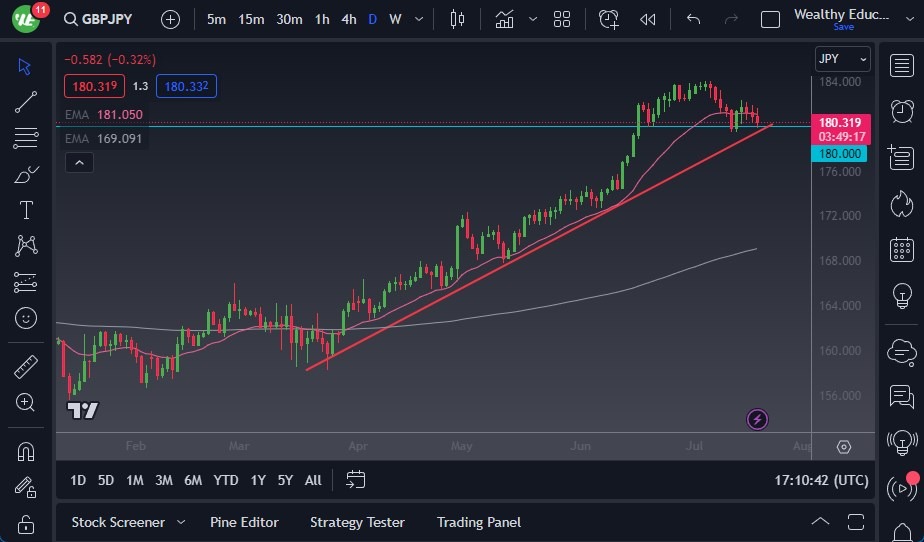Screen dimensions: 924x542
Task: Toggle magnet mode on
Action: (26, 451)
